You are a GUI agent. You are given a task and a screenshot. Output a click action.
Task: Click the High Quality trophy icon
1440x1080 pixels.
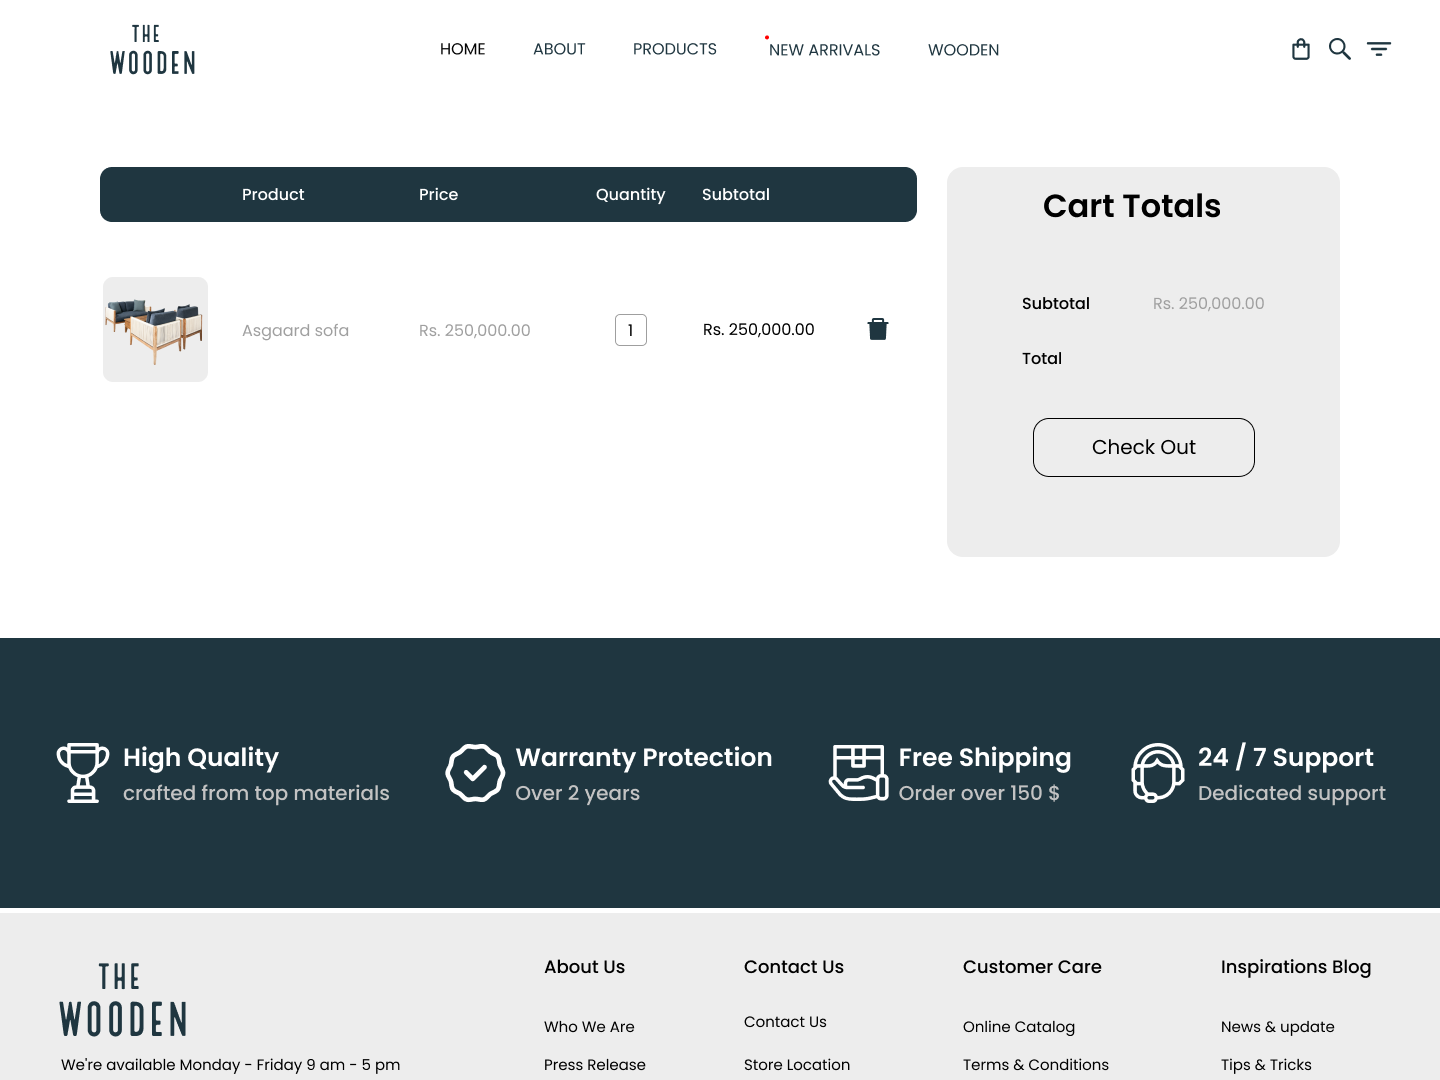pos(83,772)
